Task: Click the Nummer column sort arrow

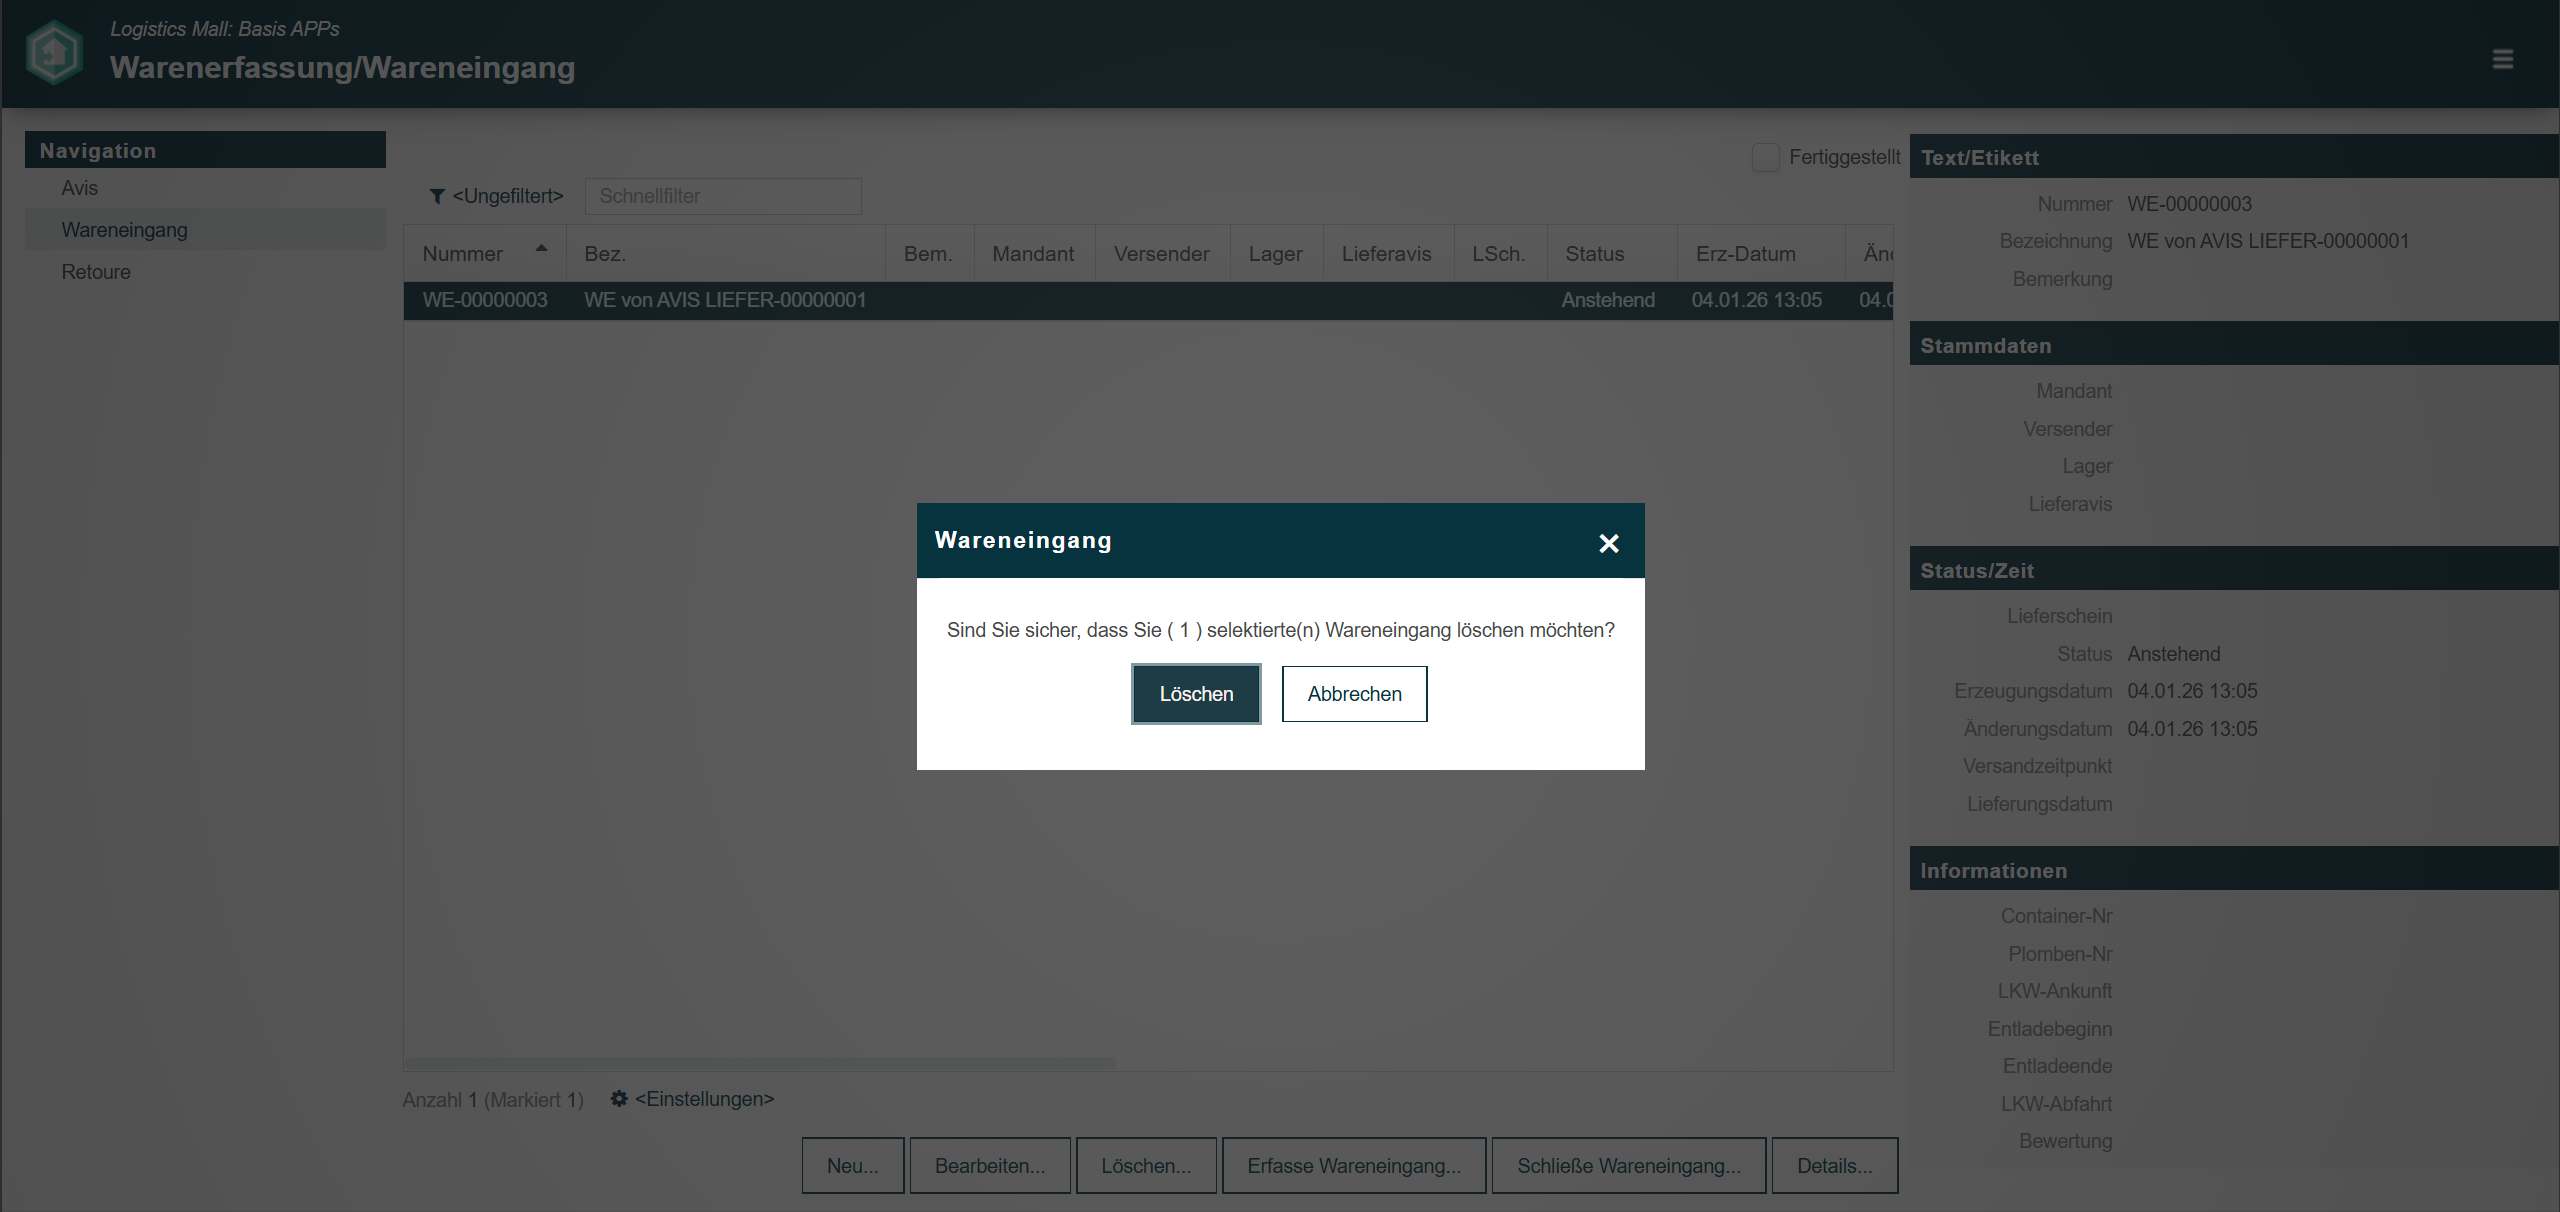Action: (x=541, y=249)
